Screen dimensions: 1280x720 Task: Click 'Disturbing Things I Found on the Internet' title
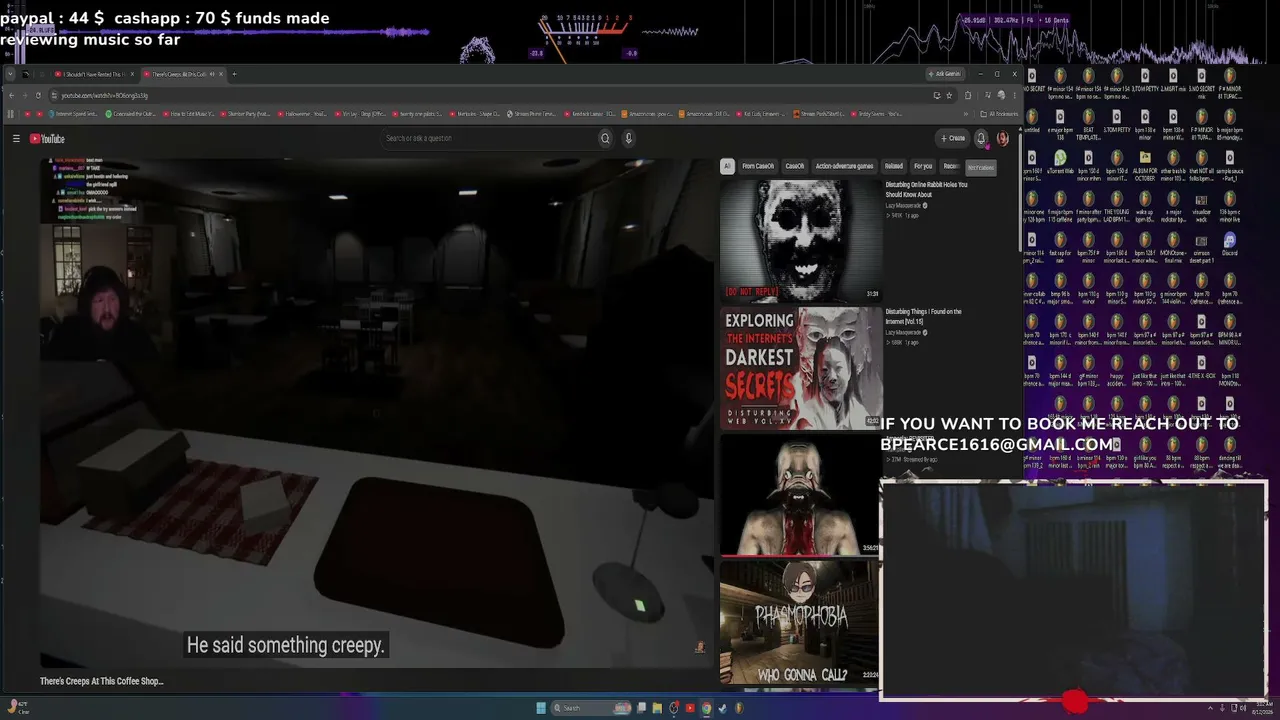point(923,317)
